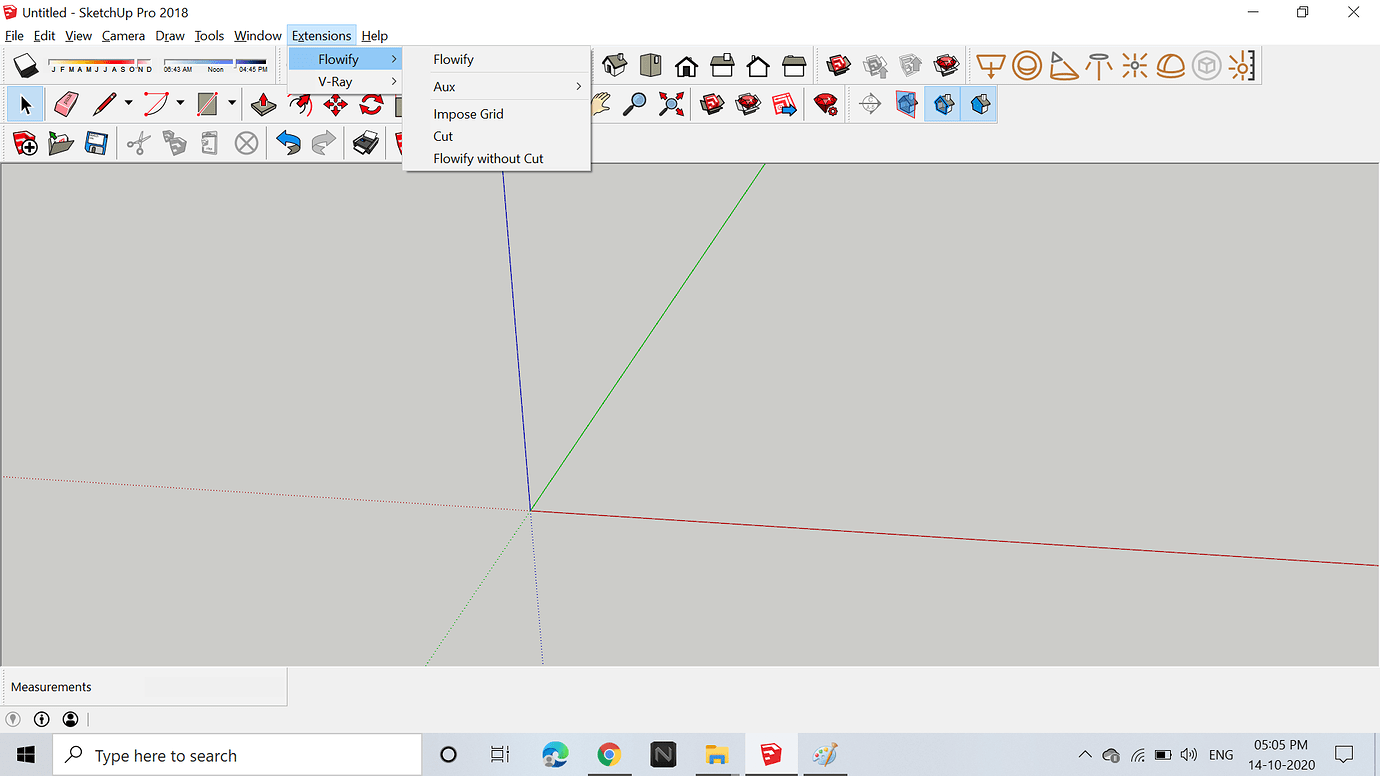Choose the Rotate tool

pyautogui.click(x=374, y=103)
